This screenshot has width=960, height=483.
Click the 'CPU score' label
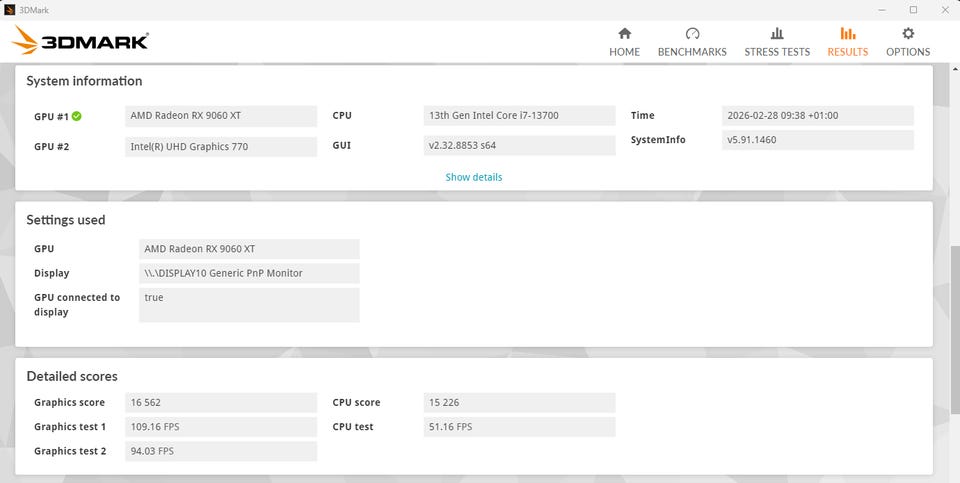pos(356,403)
